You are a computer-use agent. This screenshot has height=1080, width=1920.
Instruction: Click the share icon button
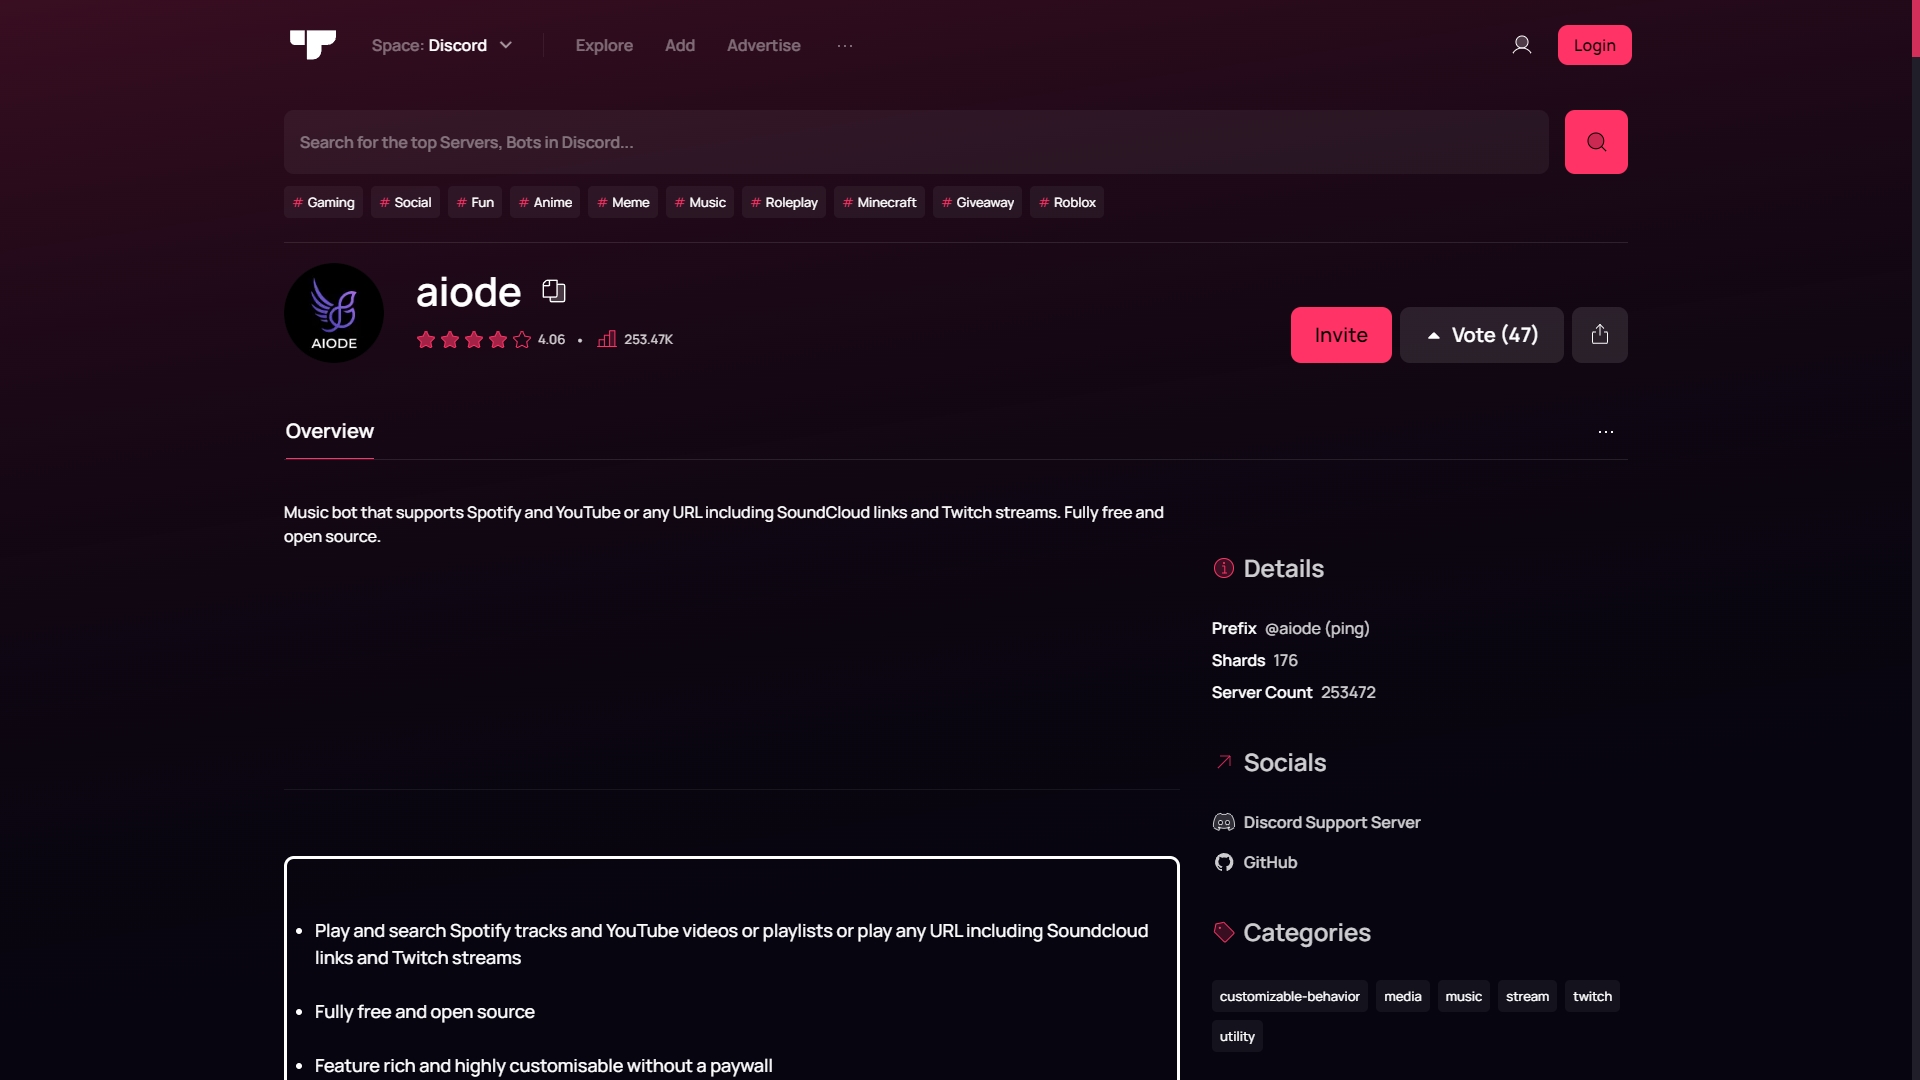tap(1600, 335)
